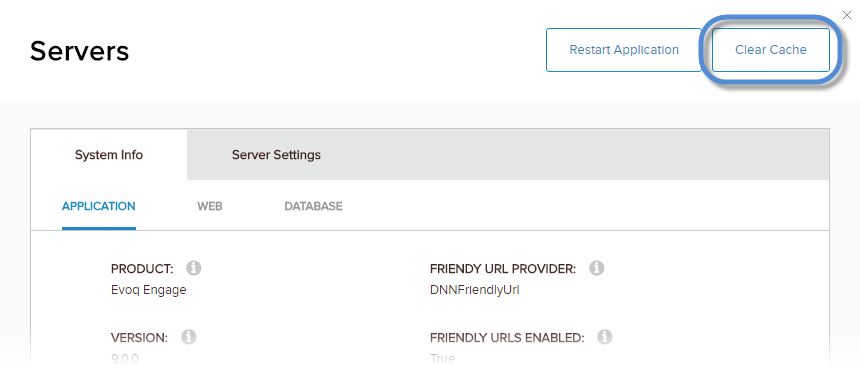This screenshot has width=860, height=366.
Task: Open the VERSION info tooltip icon
Action: pos(188,336)
